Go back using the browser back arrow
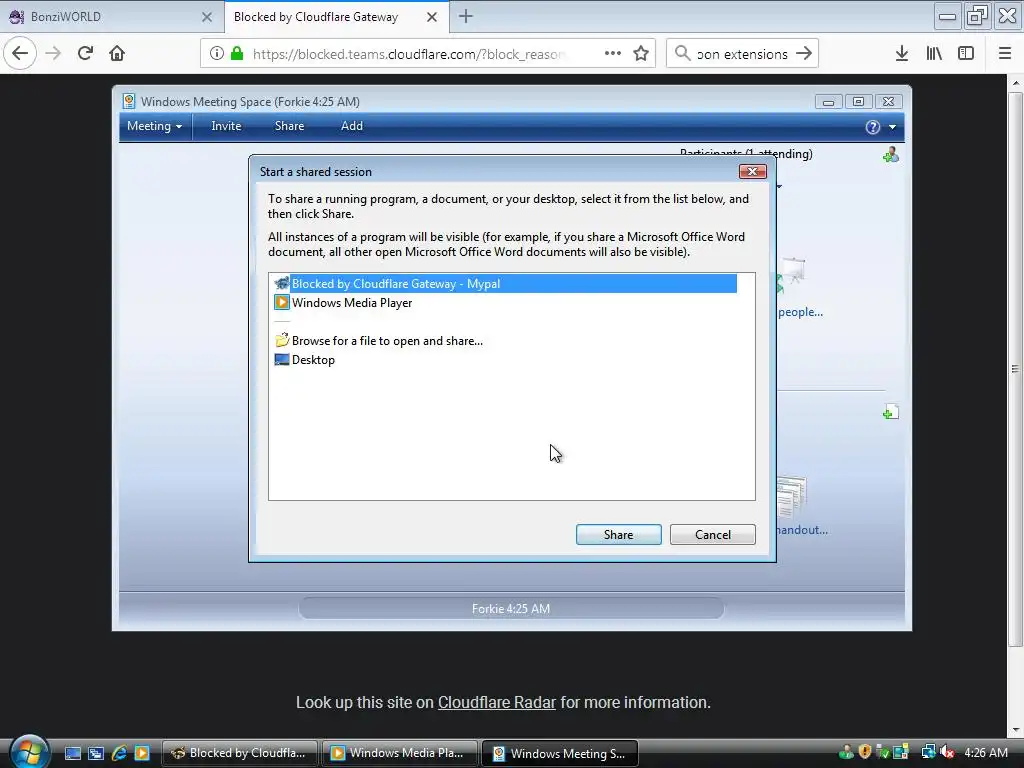The width and height of the screenshot is (1024, 768). (x=20, y=54)
